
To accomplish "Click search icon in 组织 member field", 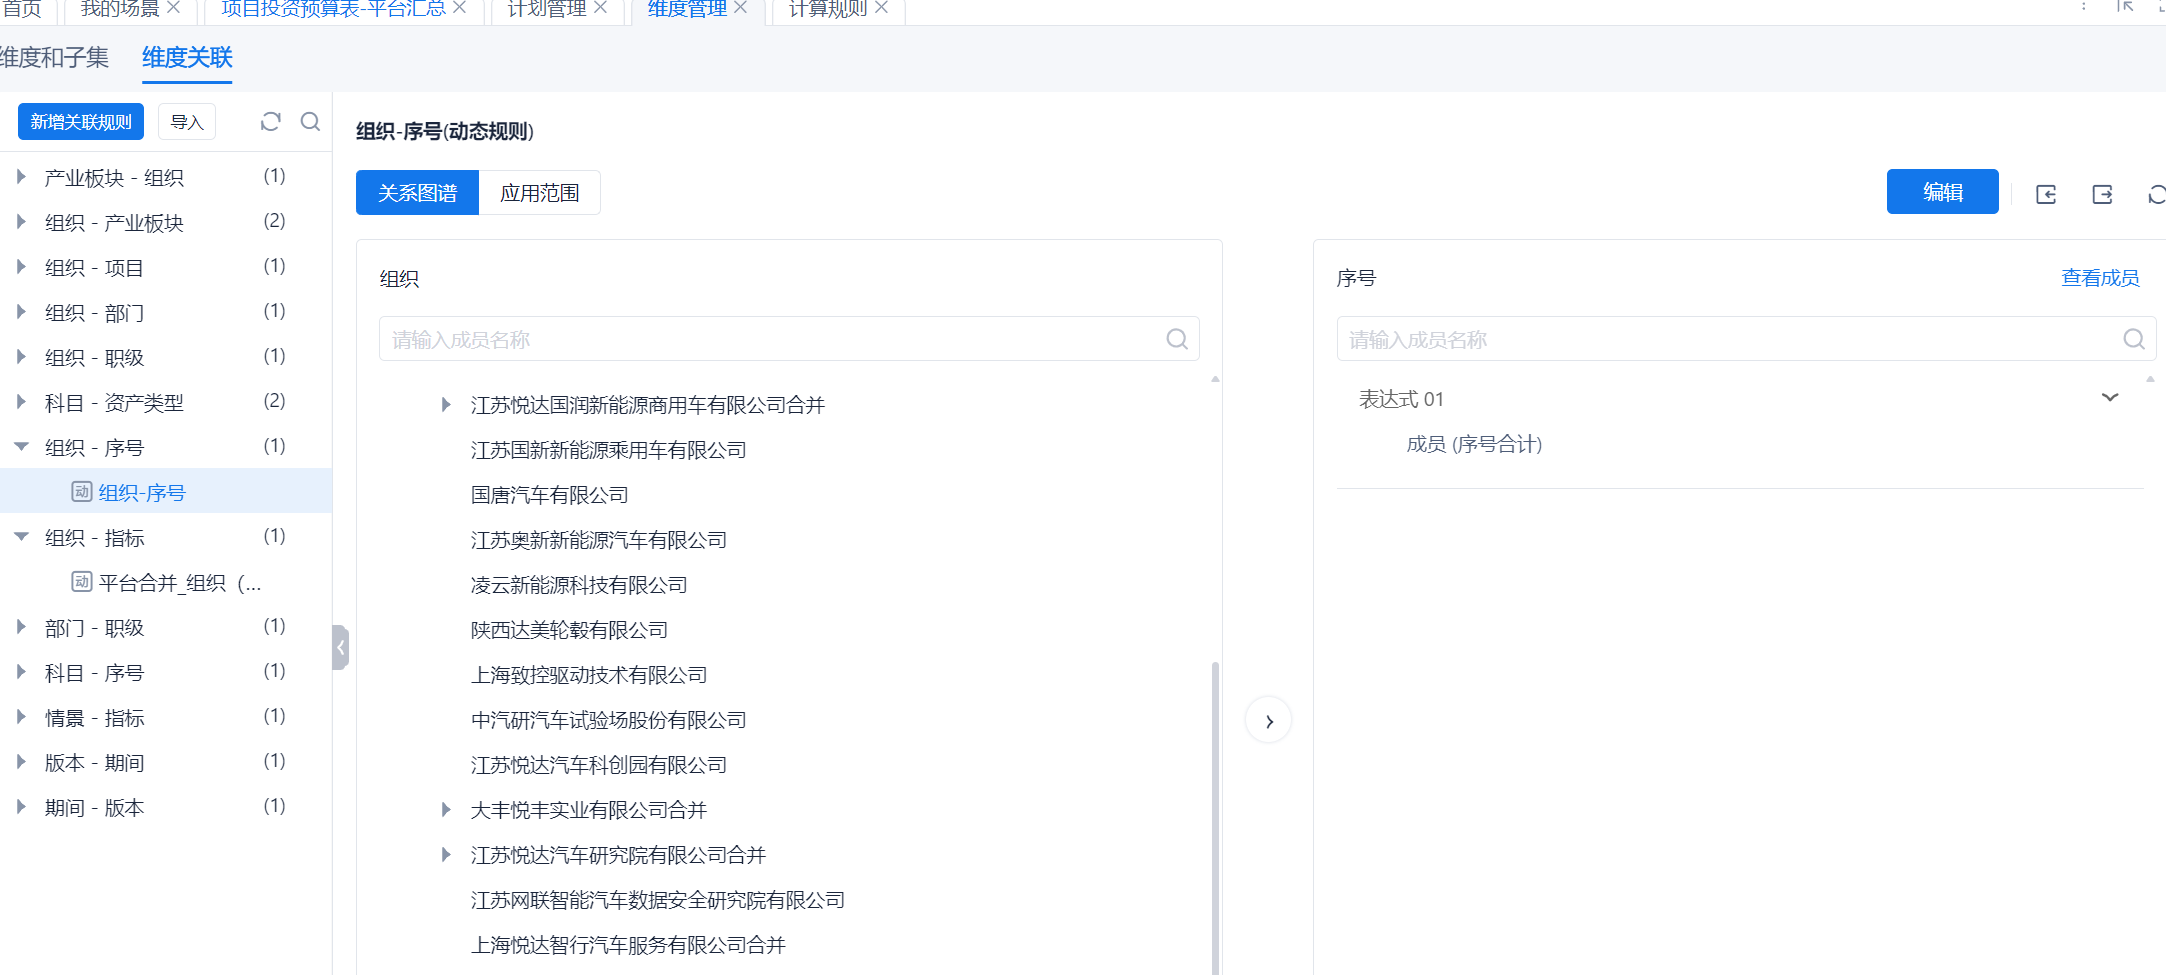I will click(x=1177, y=340).
